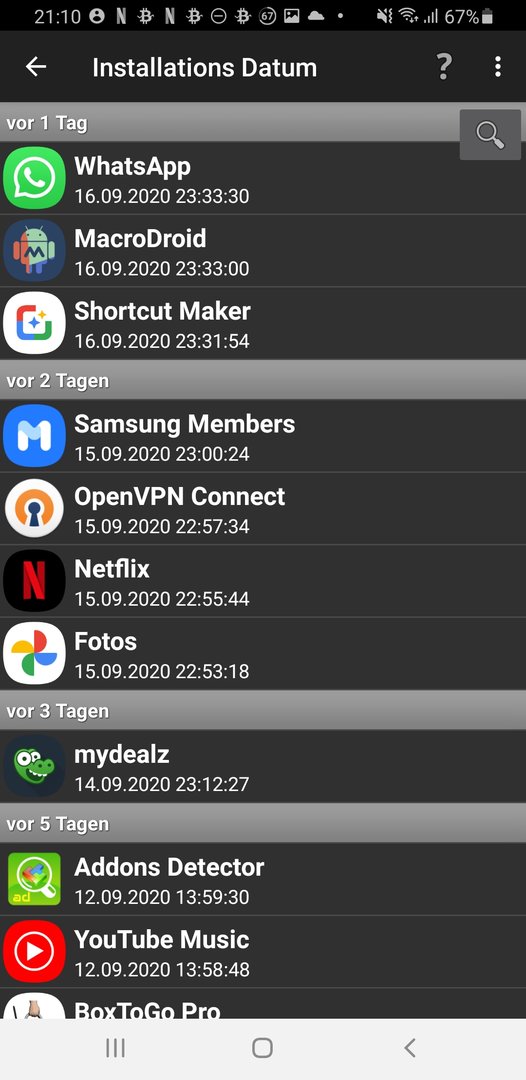The height and width of the screenshot is (1080, 526).
Task: Tap the WhatsApp app icon
Action: [x=34, y=178]
